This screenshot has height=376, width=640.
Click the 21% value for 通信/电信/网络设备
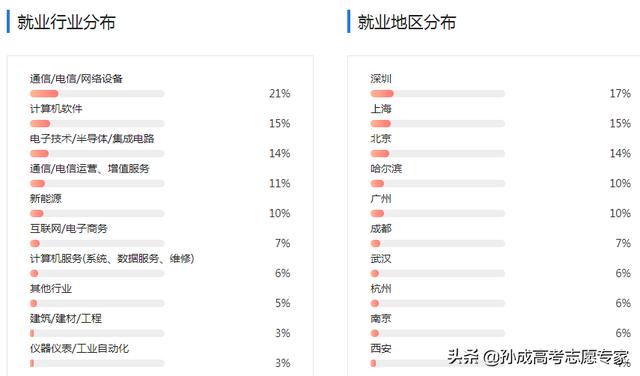click(x=280, y=94)
